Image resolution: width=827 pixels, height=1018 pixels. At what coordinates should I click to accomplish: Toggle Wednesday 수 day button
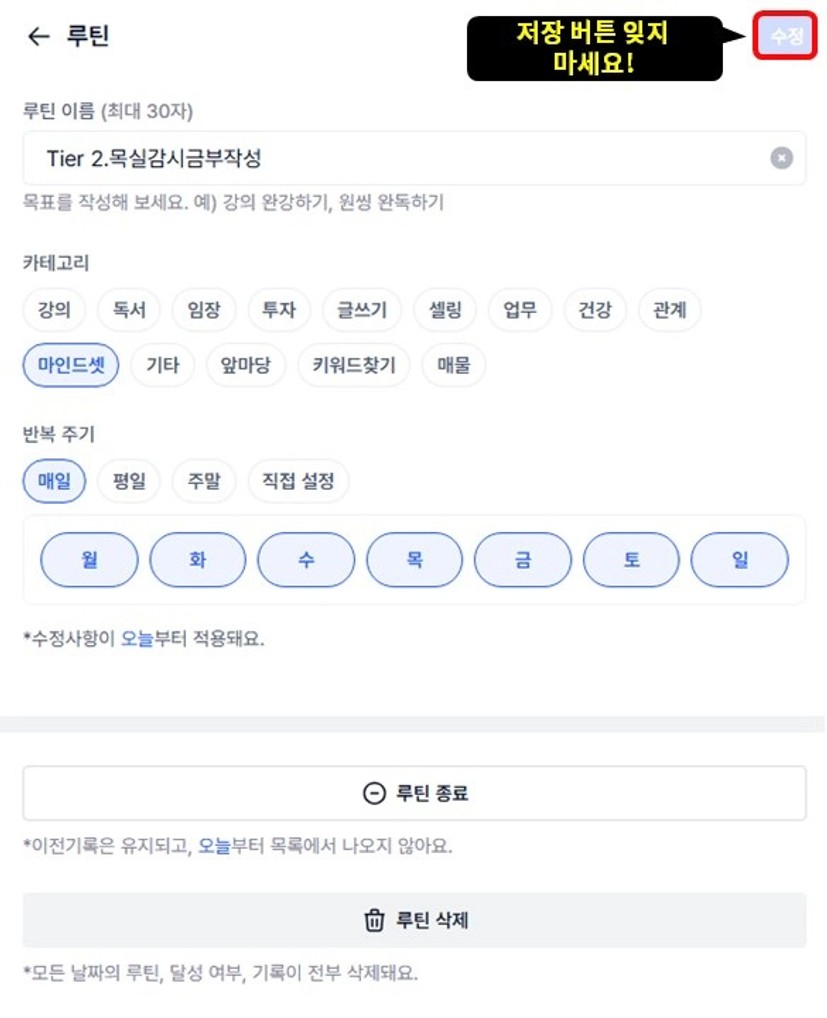click(306, 560)
